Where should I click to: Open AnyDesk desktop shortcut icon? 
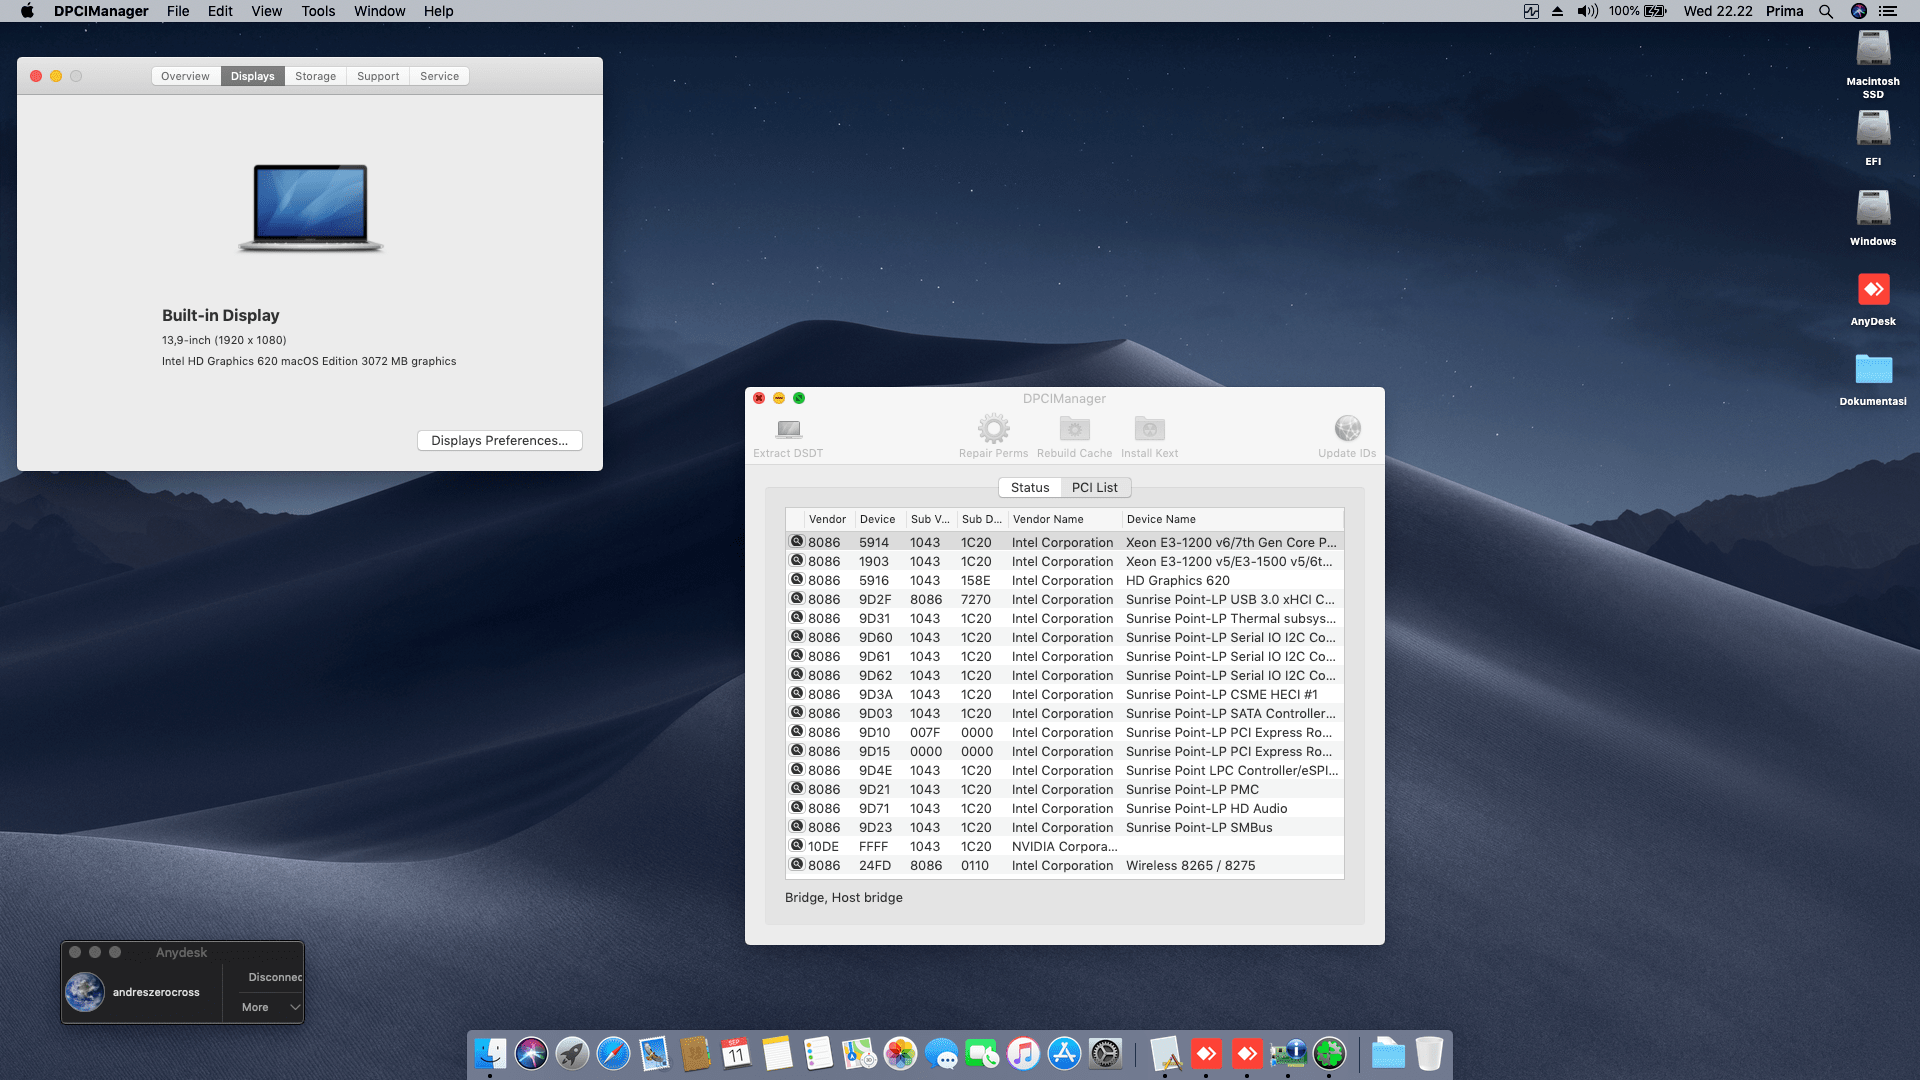tap(1872, 291)
